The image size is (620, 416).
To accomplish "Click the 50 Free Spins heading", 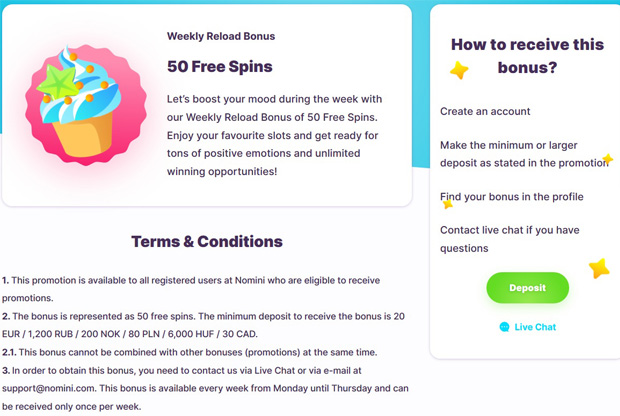I will point(219,66).
